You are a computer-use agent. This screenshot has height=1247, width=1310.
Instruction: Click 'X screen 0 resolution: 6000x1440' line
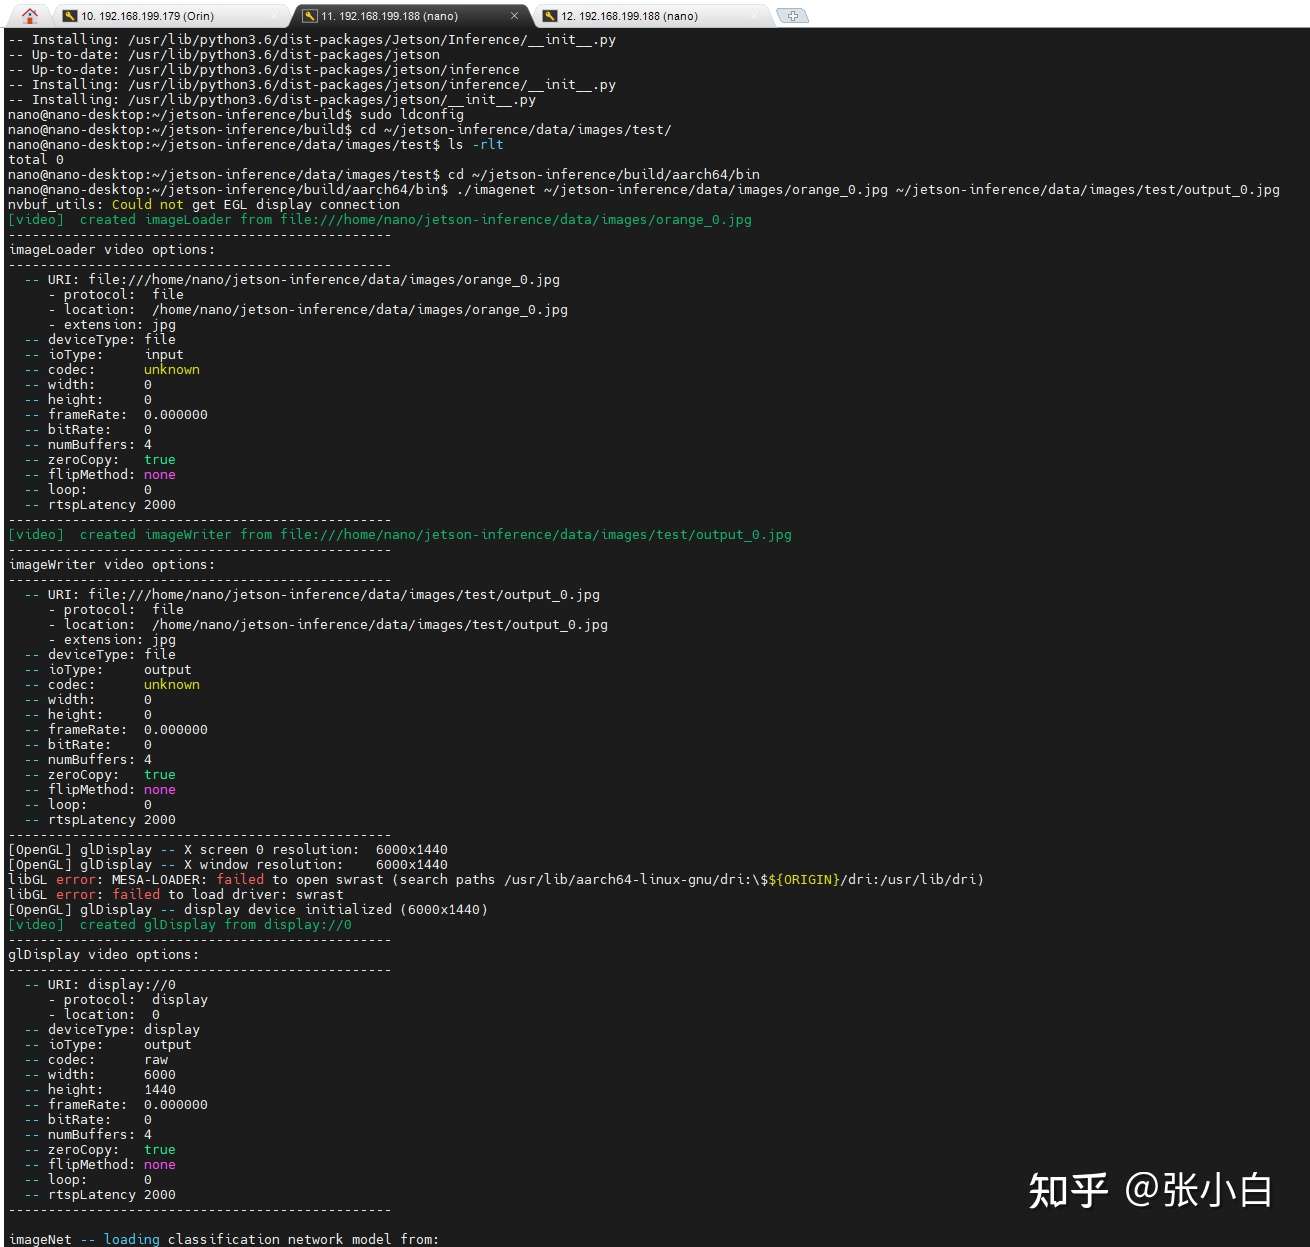(x=228, y=849)
